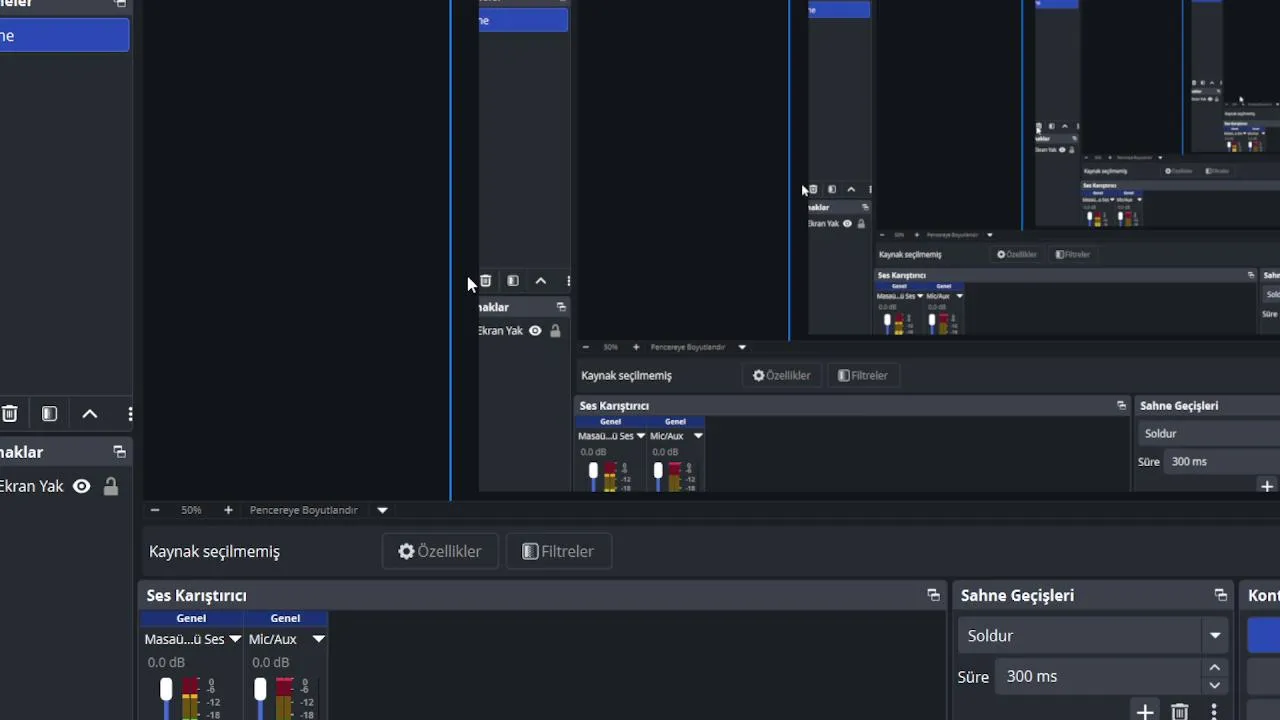Toggle Ekran Yak lock in largest nested preview

[x=555, y=331]
